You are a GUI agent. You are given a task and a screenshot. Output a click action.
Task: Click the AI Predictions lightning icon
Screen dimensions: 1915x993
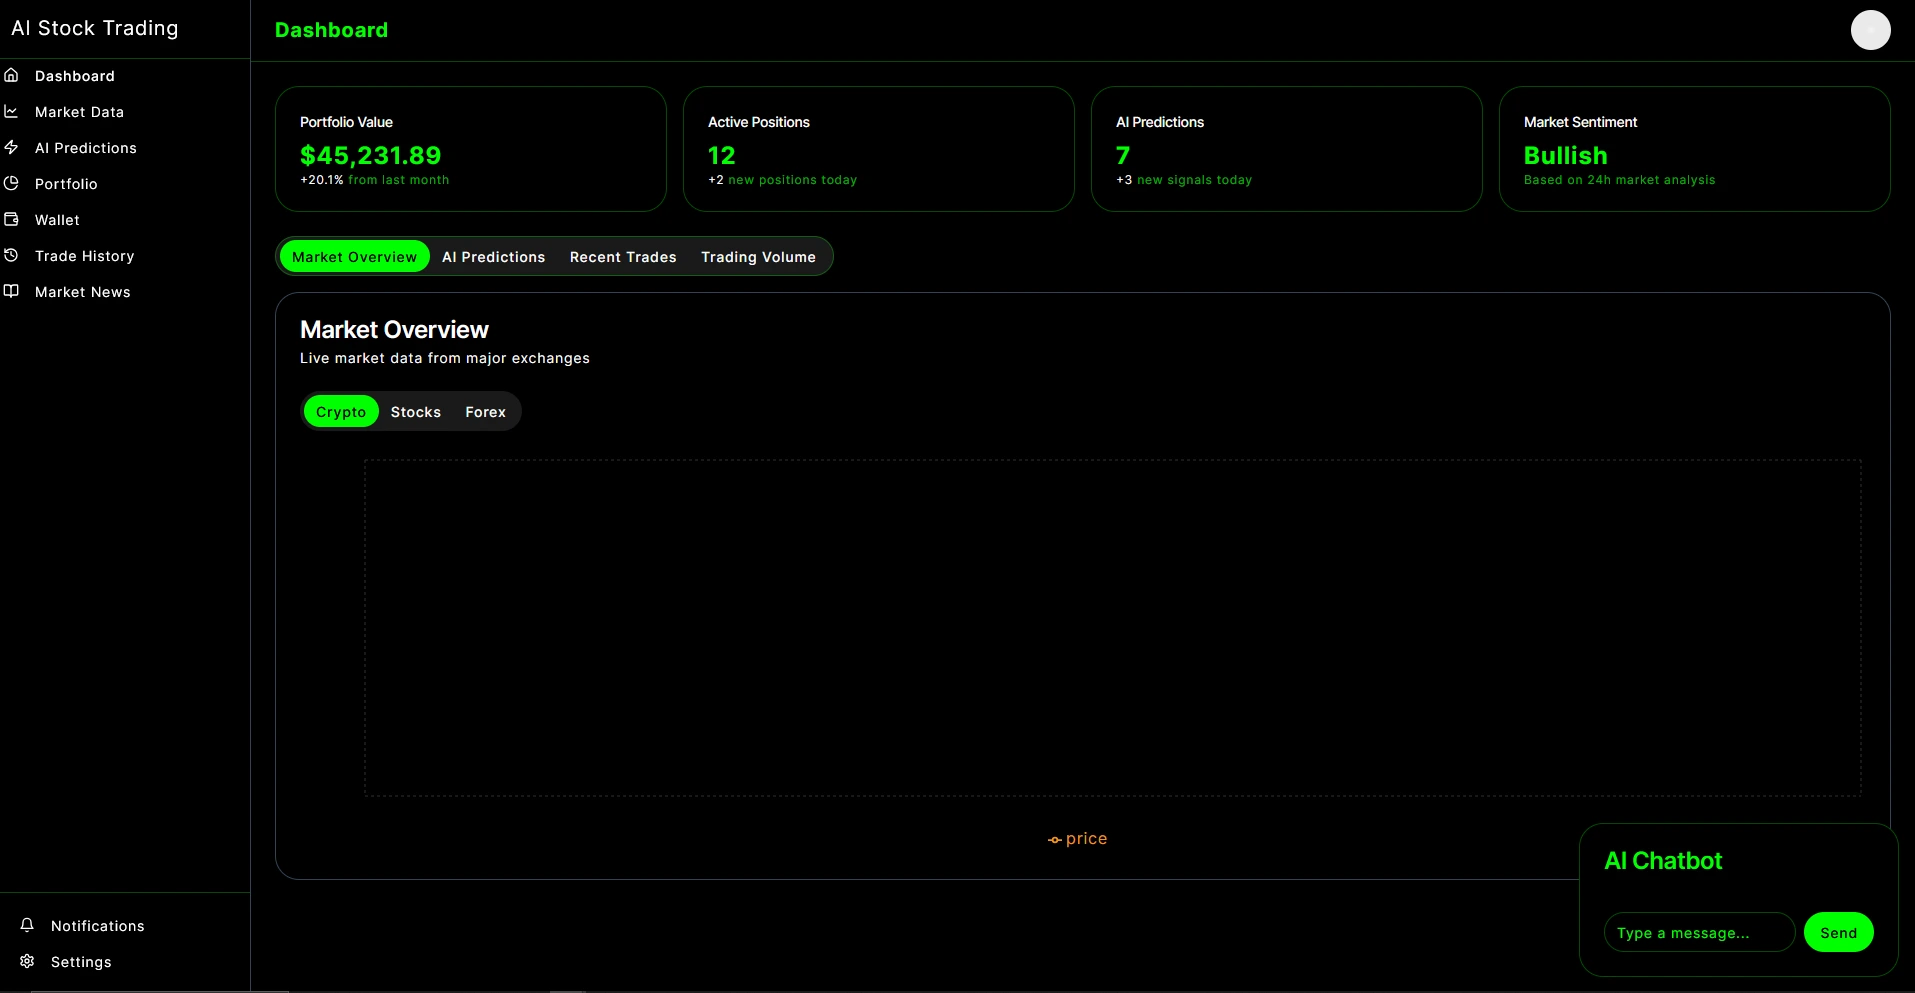pyautogui.click(x=12, y=148)
